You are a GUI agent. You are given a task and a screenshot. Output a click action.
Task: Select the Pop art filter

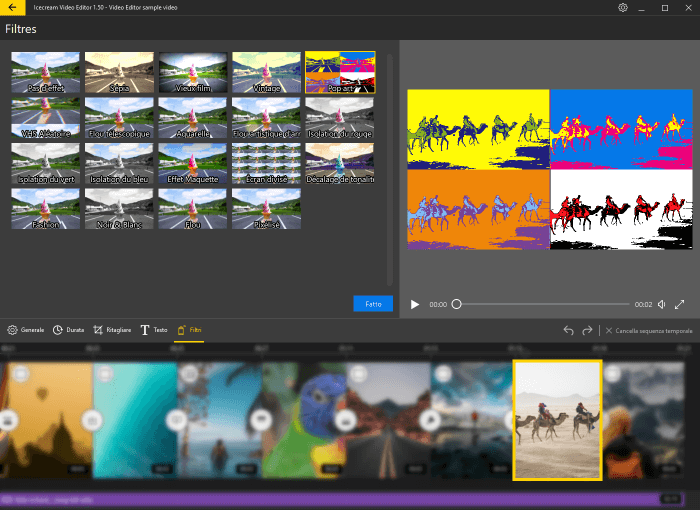coord(340,72)
